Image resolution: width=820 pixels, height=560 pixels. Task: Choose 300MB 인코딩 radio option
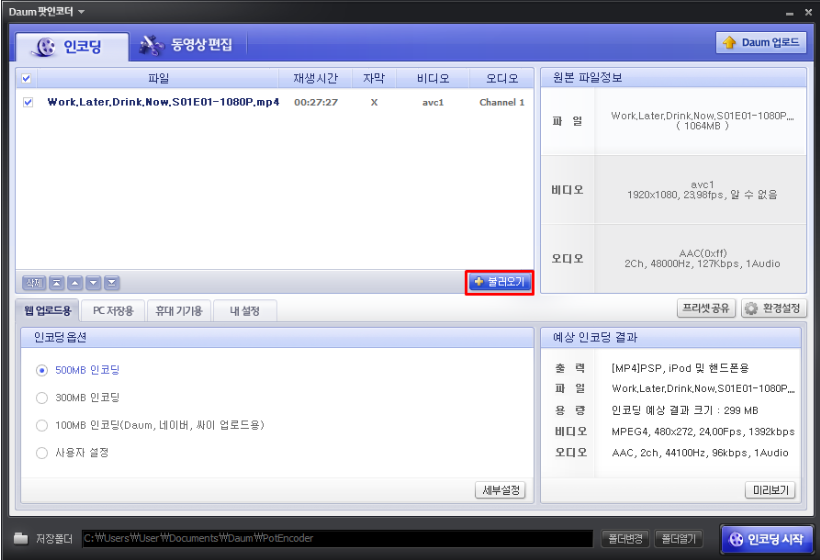tap(42, 398)
